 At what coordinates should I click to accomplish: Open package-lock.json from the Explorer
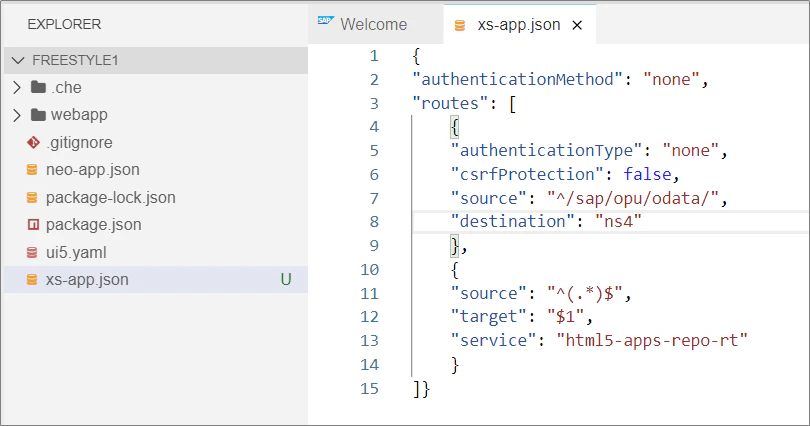111,197
